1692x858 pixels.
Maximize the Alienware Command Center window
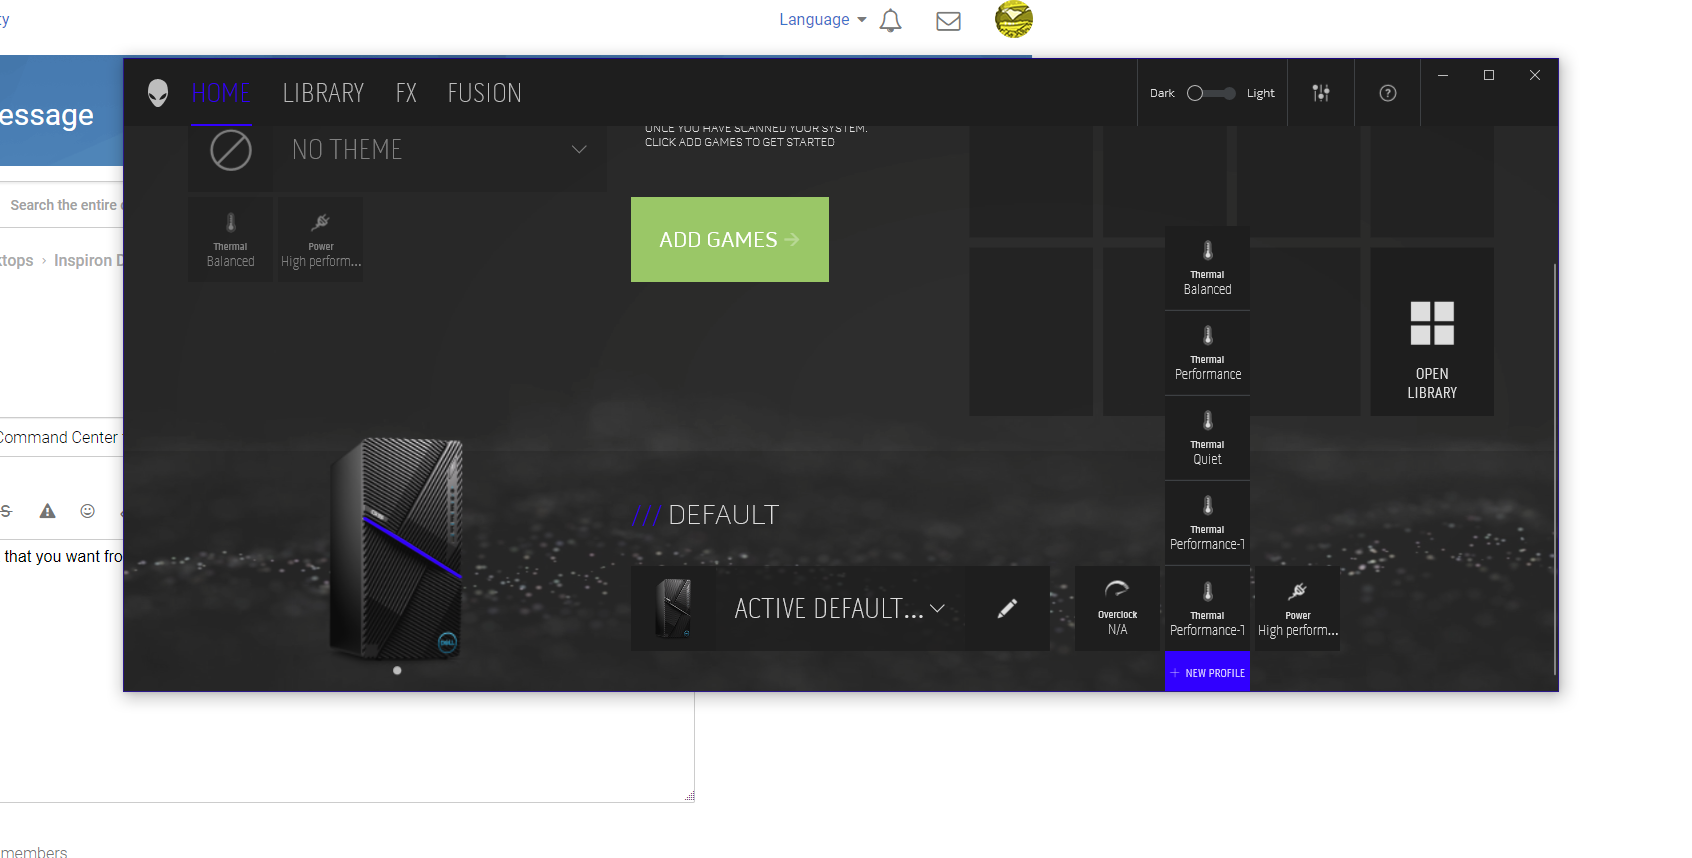pyautogui.click(x=1489, y=75)
